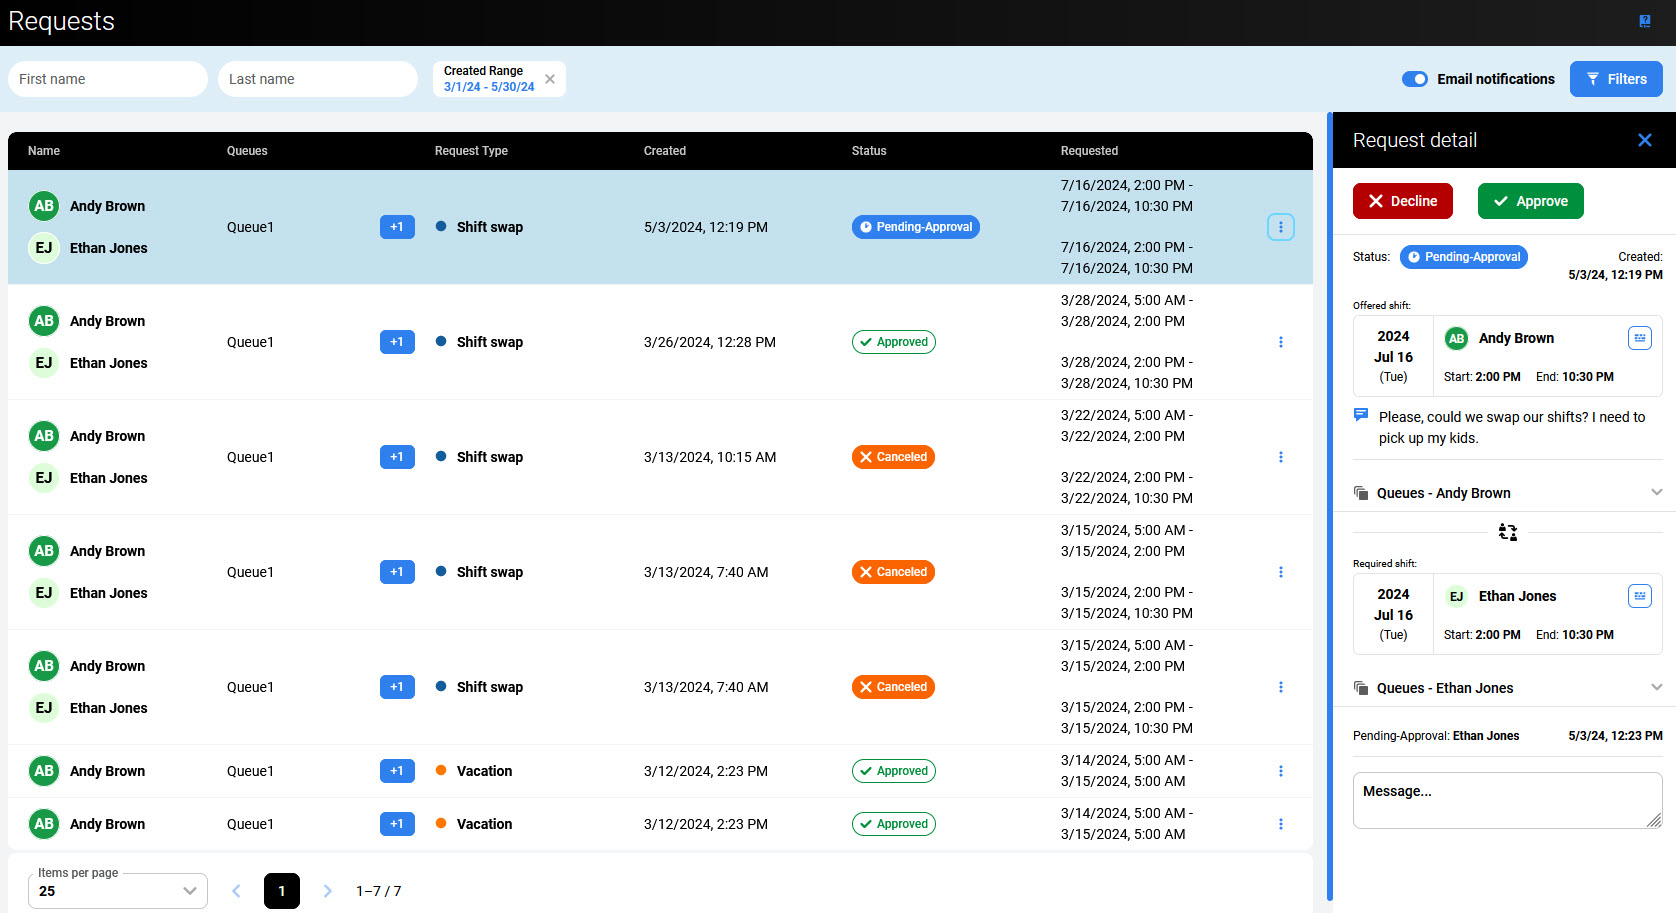
Task: Open the help book icon in header
Action: tap(1644, 21)
